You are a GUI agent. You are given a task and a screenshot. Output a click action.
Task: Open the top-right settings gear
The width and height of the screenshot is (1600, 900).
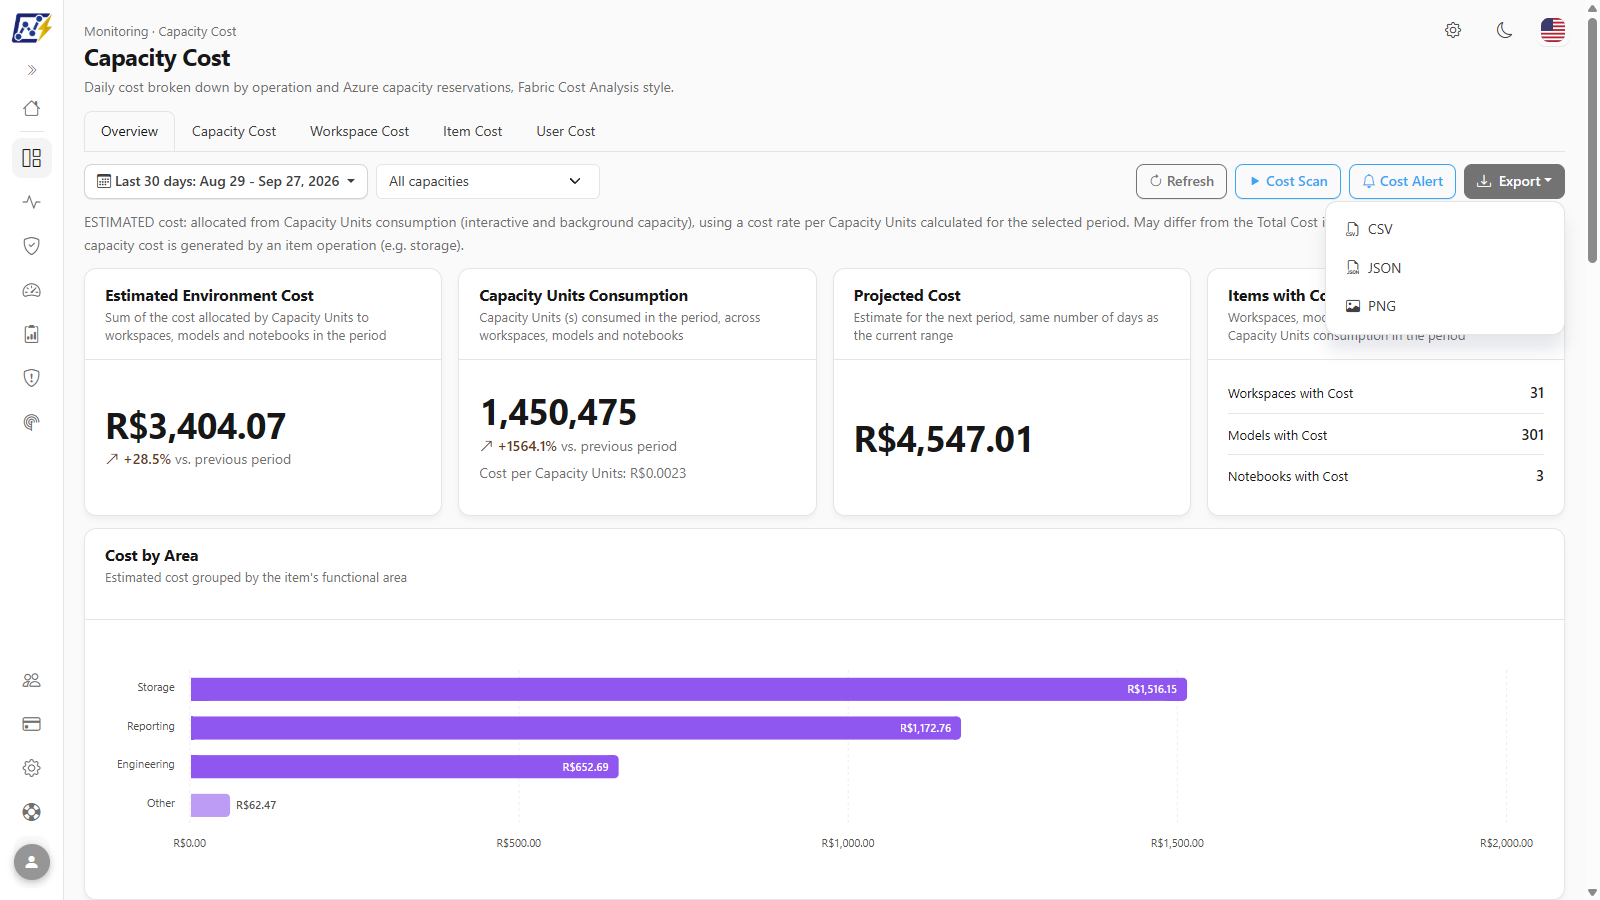tap(1453, 30)
